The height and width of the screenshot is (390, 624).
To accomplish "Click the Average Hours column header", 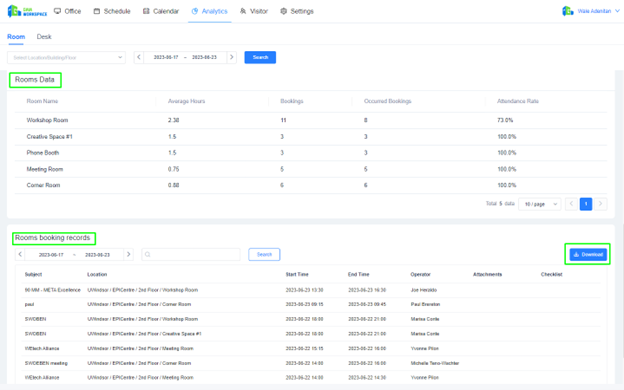I will pyautogui.click(x=186, y=101).
